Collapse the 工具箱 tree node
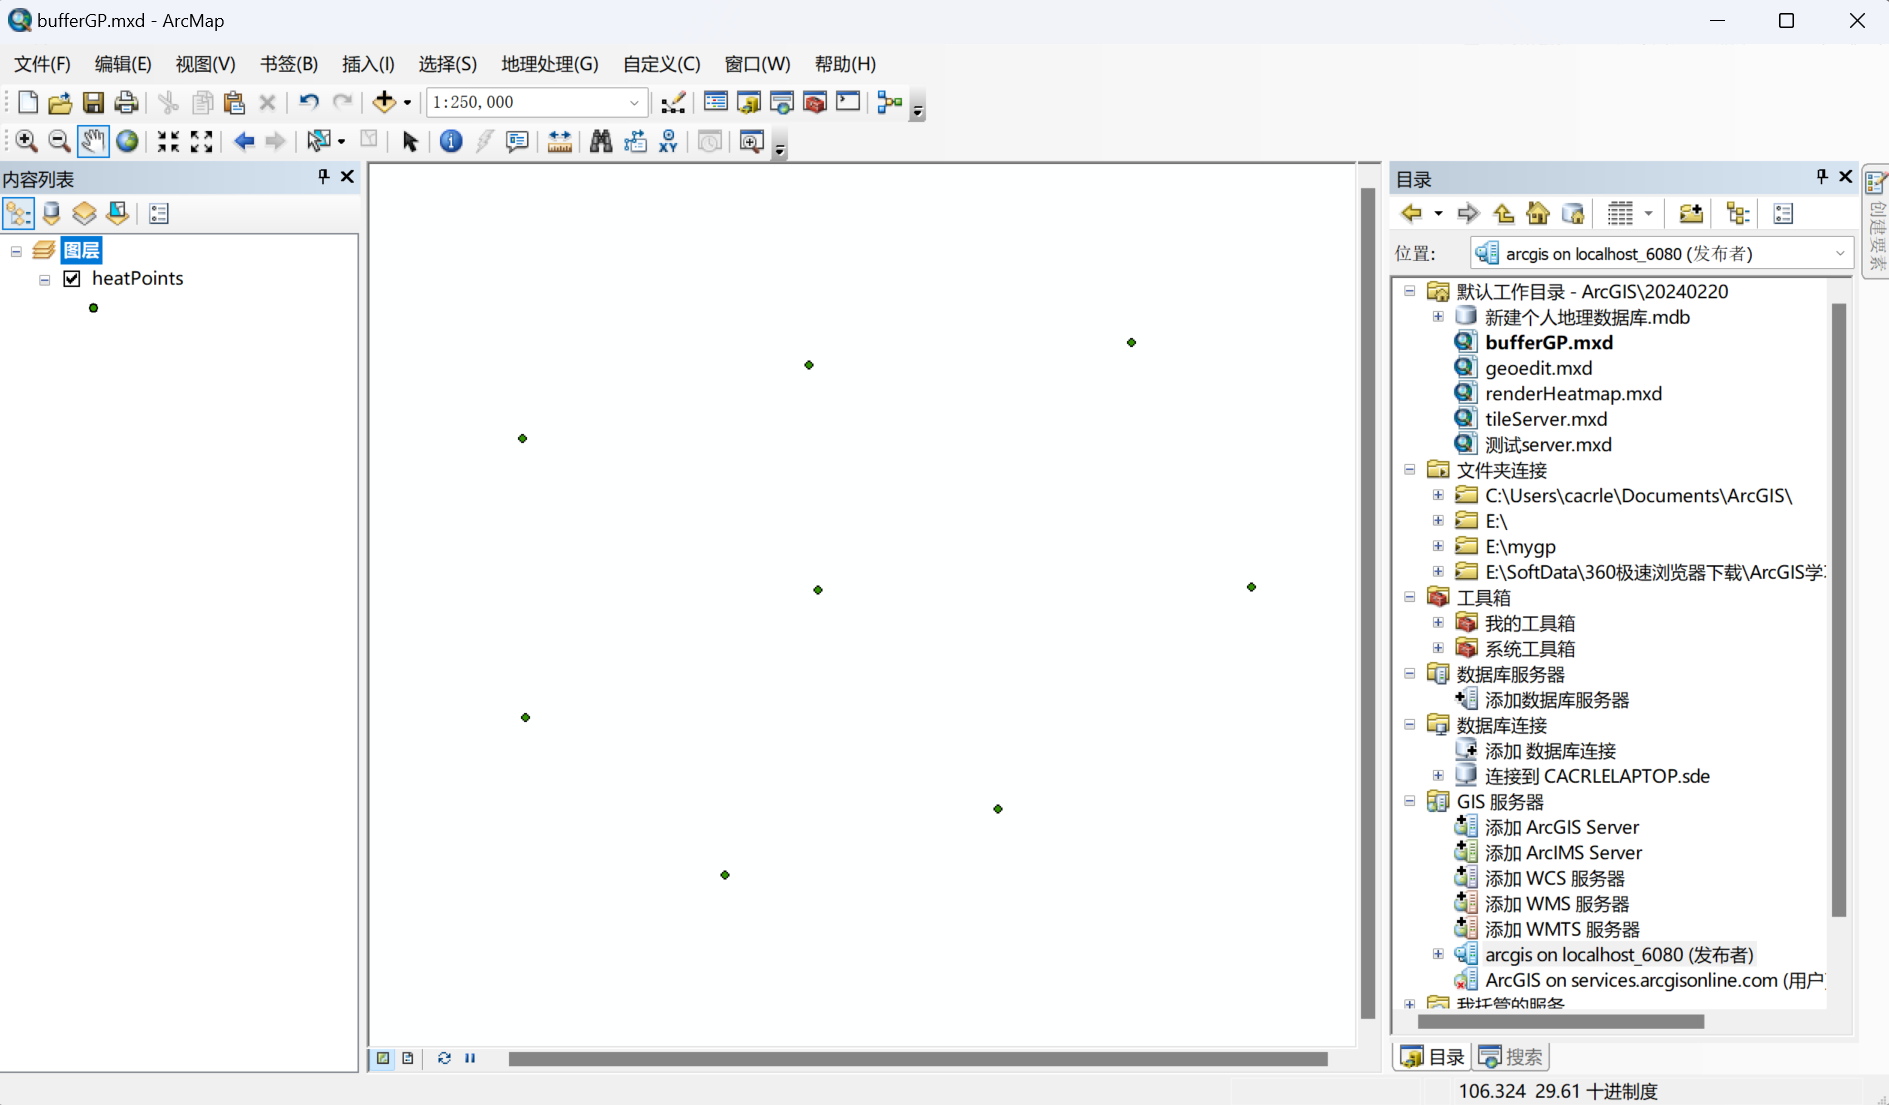This screenshot has height=1105, width=1889. point(1409,596)
